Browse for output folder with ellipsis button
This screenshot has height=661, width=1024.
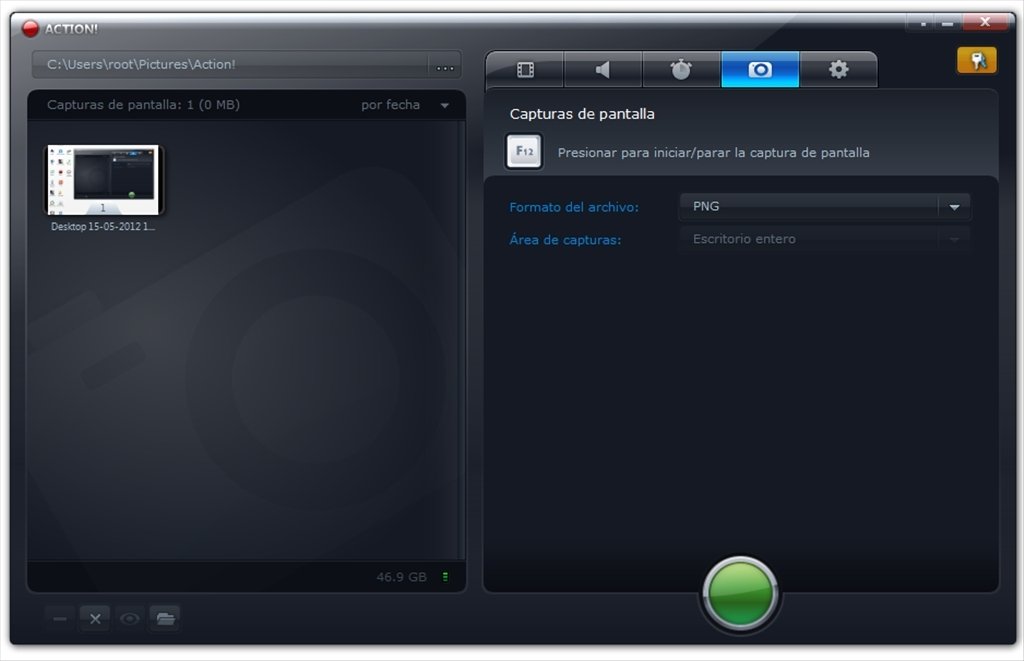(x=445, y=66)
